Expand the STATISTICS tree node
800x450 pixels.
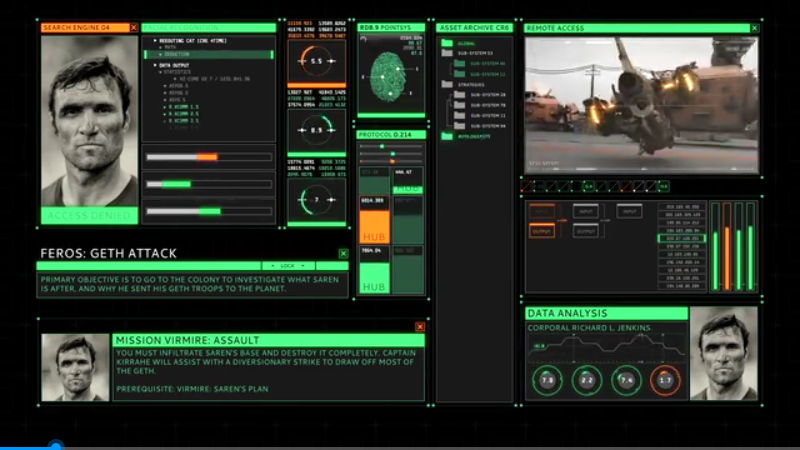point(160,72)
